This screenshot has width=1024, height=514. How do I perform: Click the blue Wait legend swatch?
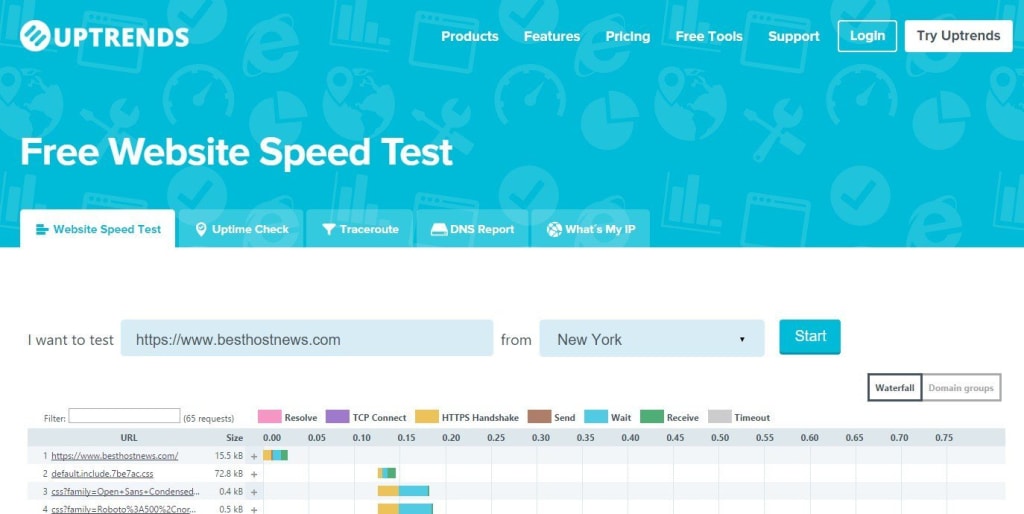coord(596,417)
